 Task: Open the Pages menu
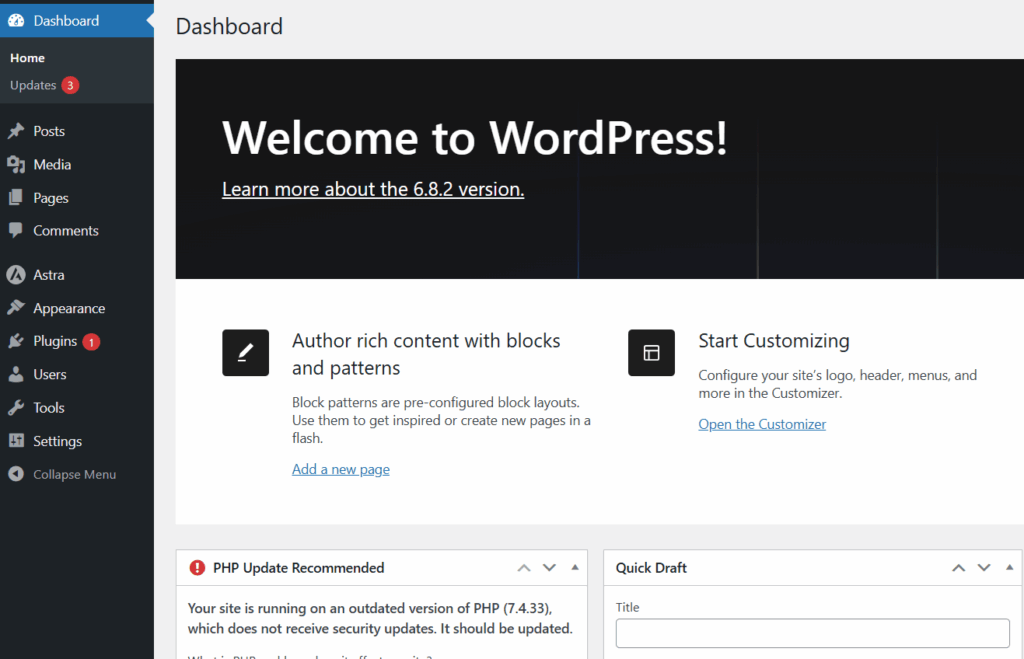tap(77, 197)
